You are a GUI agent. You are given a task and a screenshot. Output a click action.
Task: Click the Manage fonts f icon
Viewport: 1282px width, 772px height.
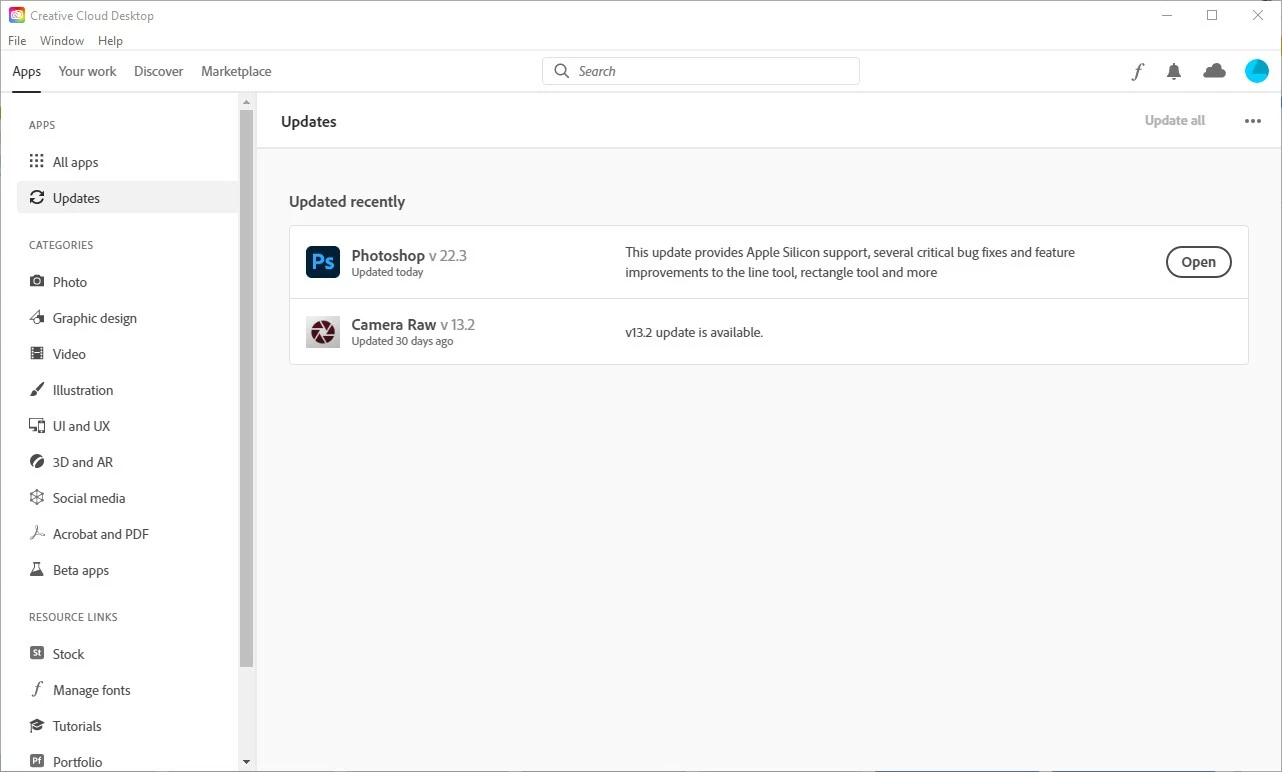pos(37,689)
